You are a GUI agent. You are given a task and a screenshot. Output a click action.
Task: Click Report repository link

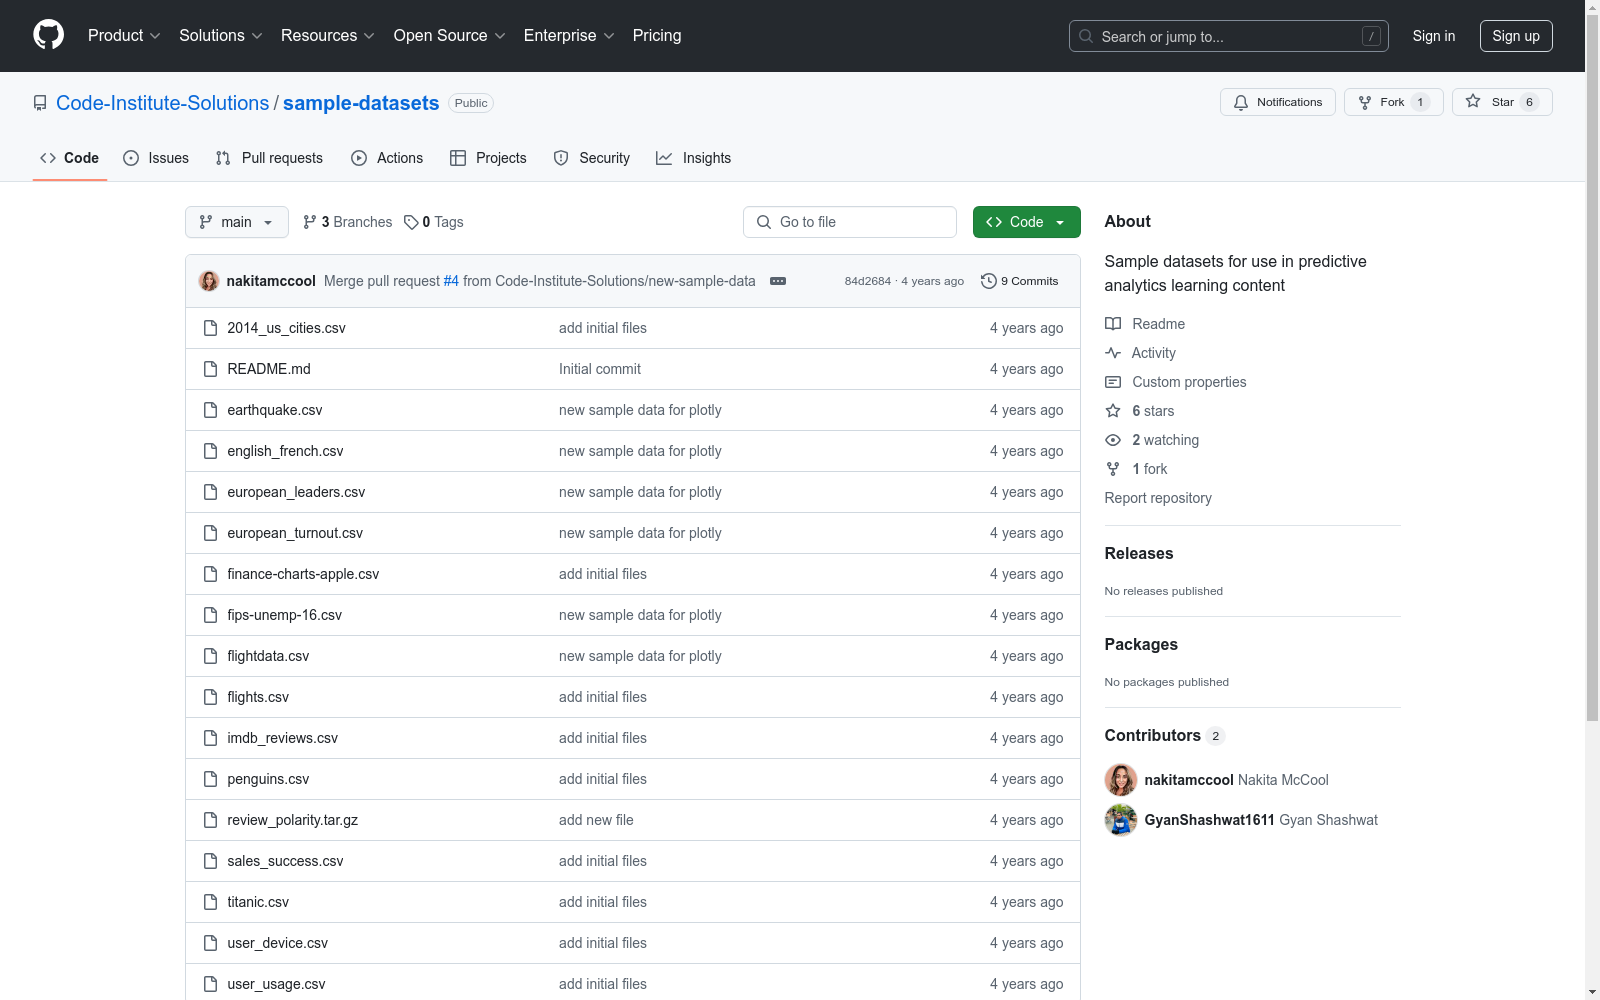point(1158,498)
